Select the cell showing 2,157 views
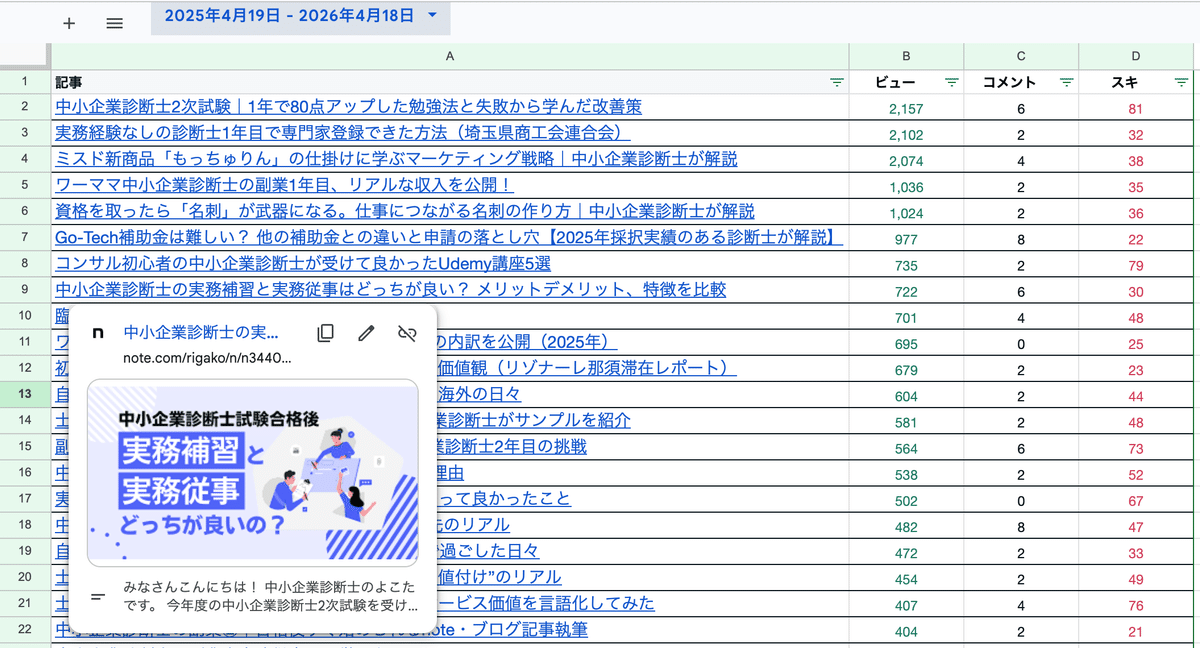The image size is (1200, 648). coord(905,107)
